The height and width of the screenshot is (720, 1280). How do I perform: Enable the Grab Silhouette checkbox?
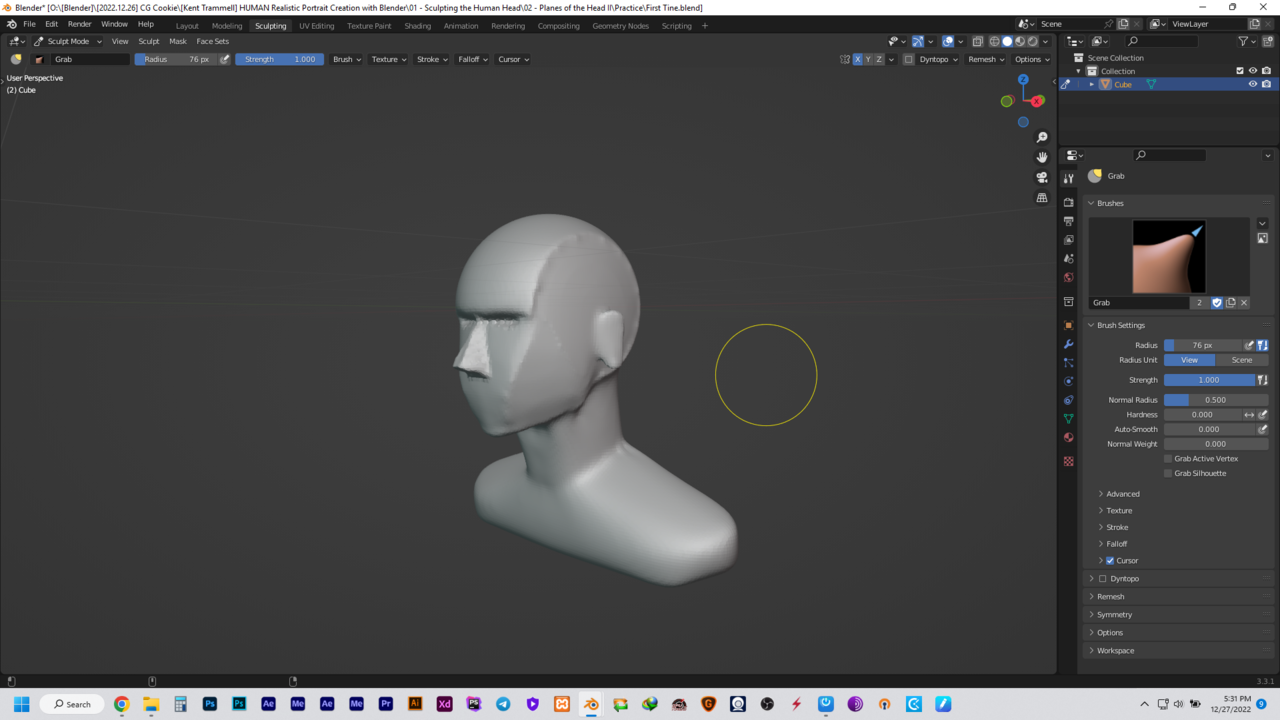coord(1167,473)
